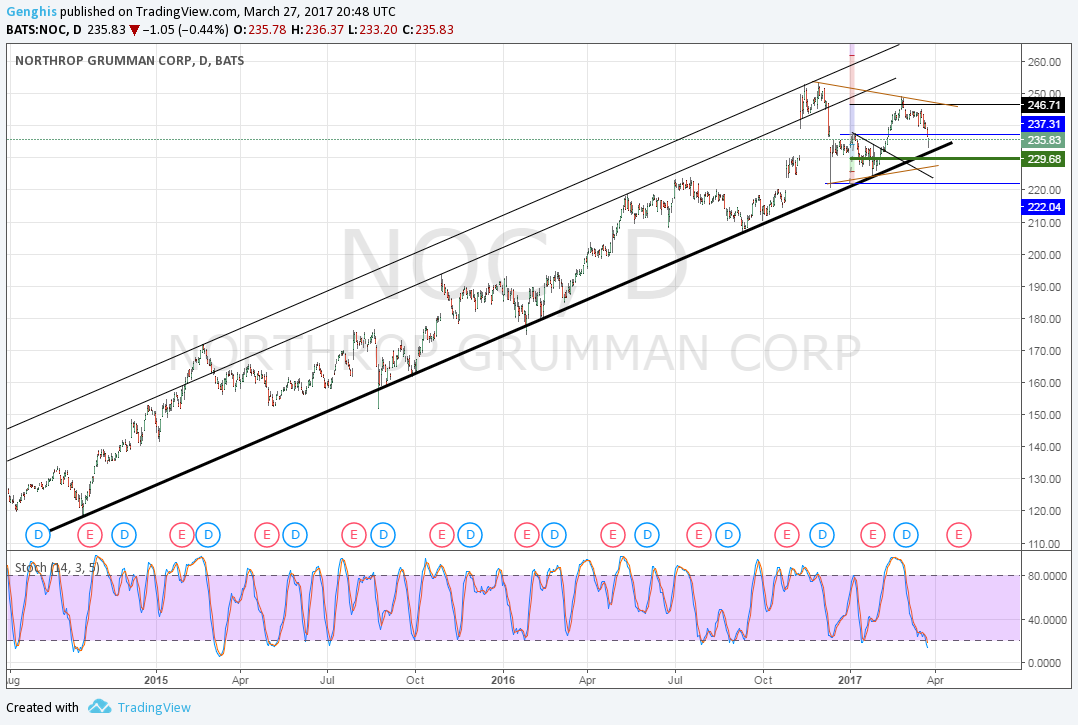Click the 2017 label on time axis
The image size is (1078, 725).
pos(850,680)
